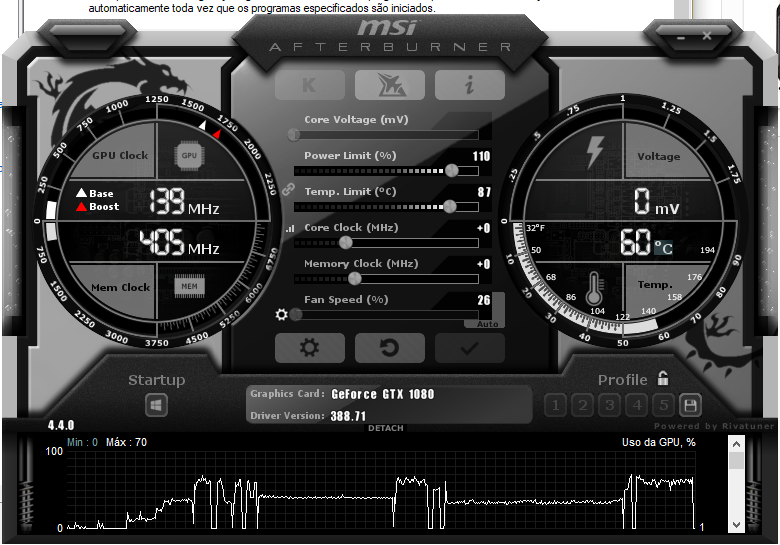
Task: Click the Fan Speed slider handle
Action: [x=296, y=315]
